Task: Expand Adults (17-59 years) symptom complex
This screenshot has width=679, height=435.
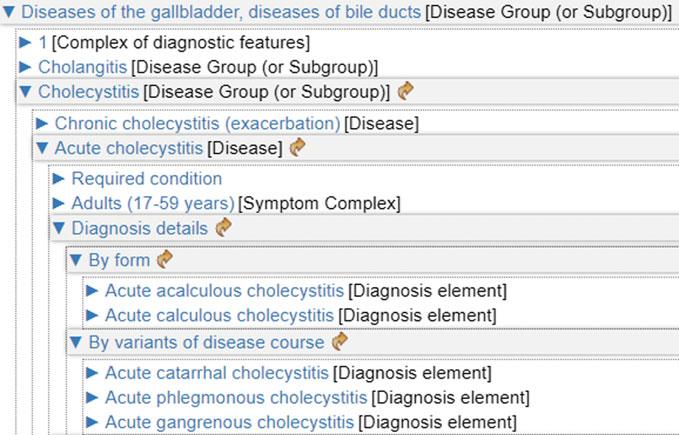Action: [x=59, y=204]
